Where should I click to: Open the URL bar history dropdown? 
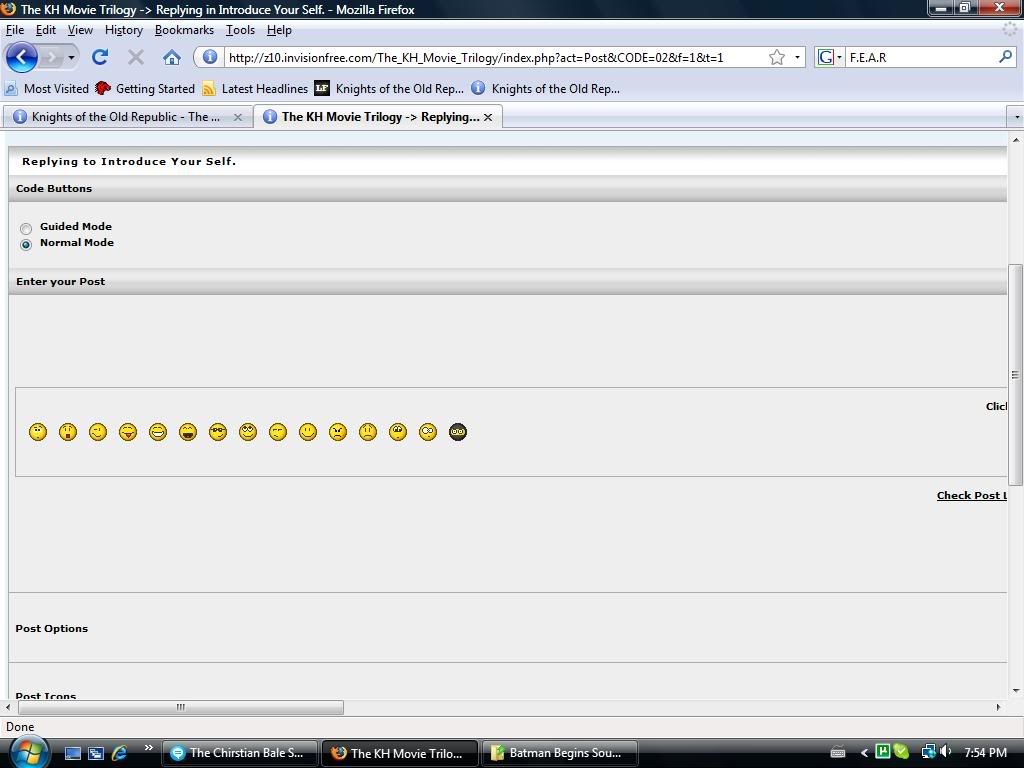[x=797, y=57]
